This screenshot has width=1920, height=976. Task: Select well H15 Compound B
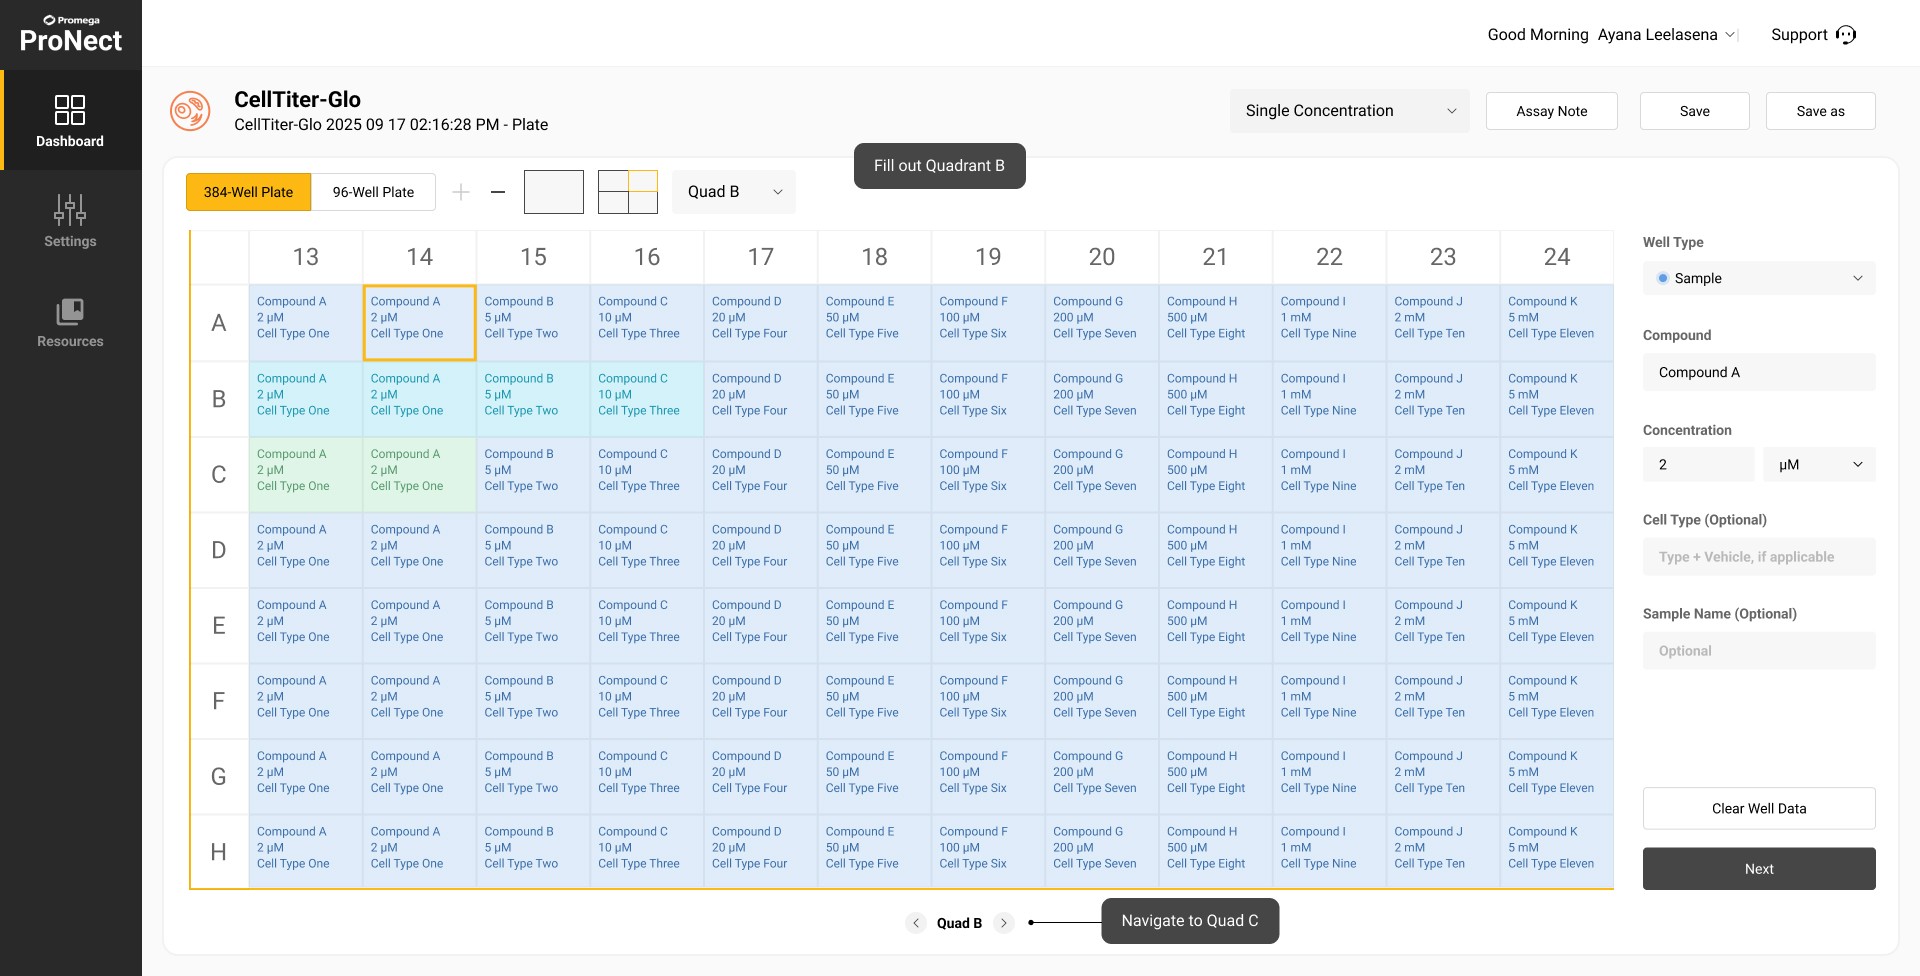pos(534,852)
